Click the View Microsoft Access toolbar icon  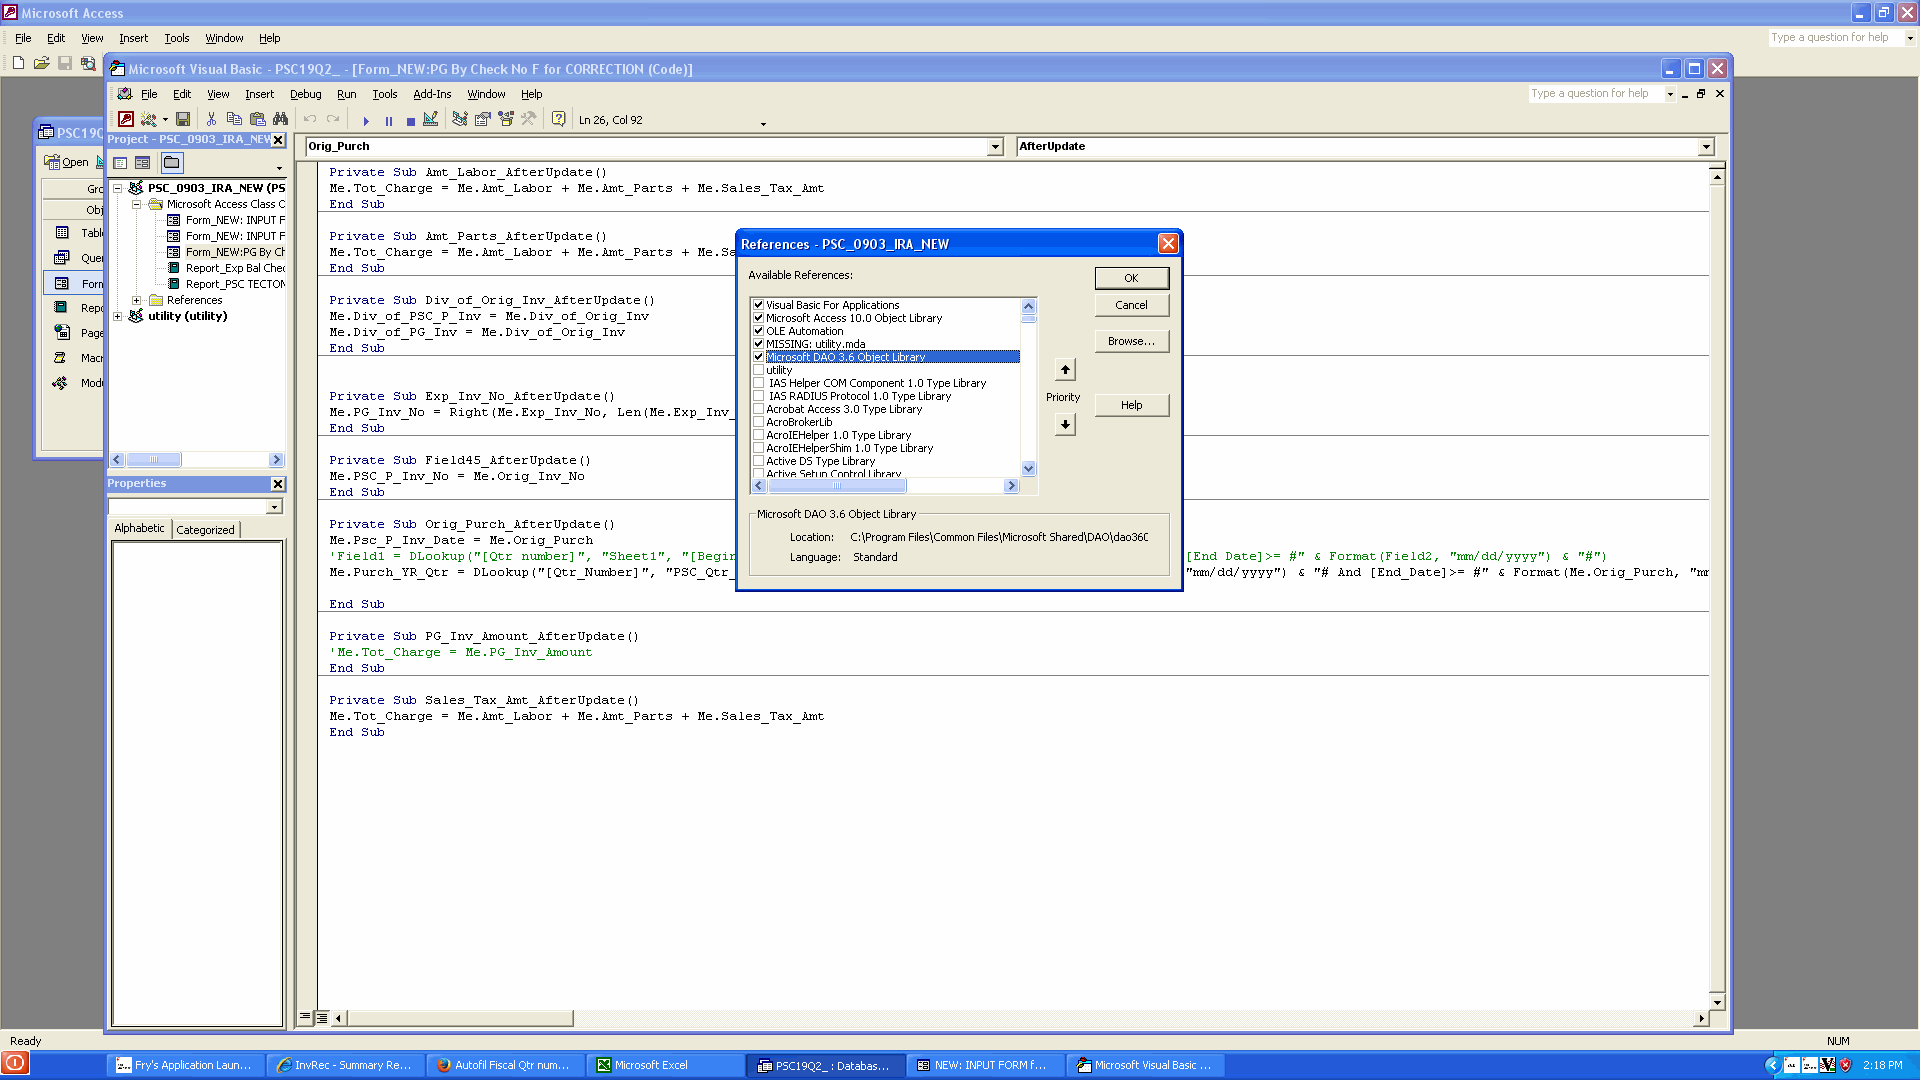126,119
